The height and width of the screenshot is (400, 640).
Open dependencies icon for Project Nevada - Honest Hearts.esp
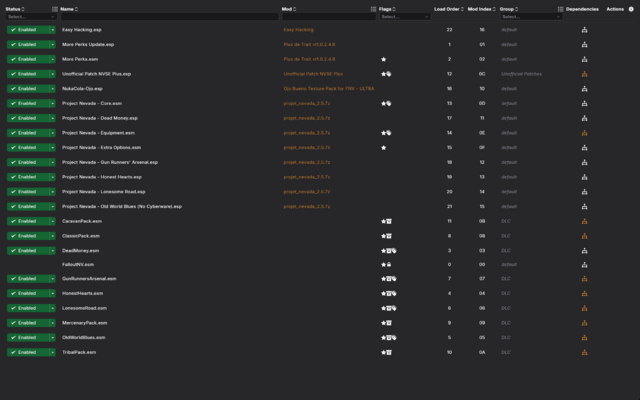[x=584, y=177]
